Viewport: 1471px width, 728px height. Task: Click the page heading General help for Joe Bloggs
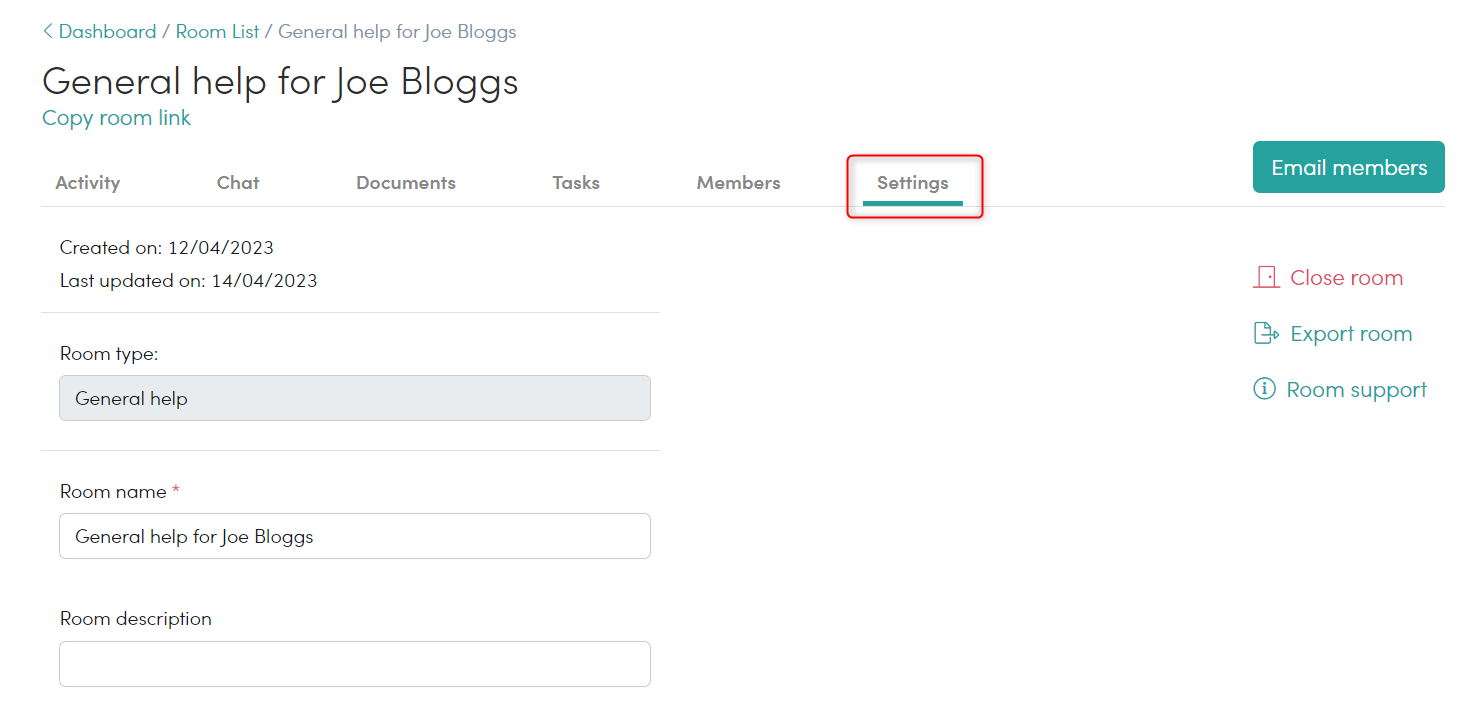[x=280, y=80]
